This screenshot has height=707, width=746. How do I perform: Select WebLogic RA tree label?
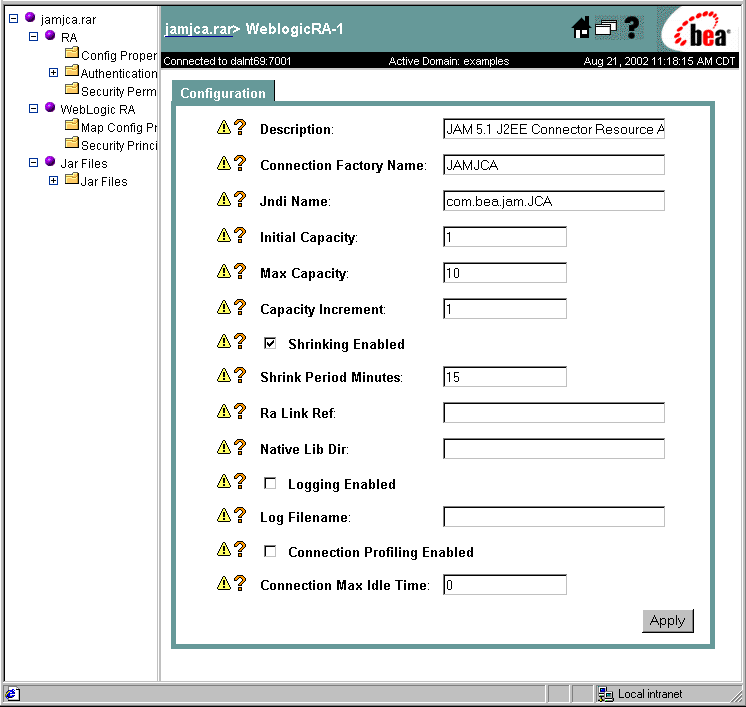click(x=98, y=109)
